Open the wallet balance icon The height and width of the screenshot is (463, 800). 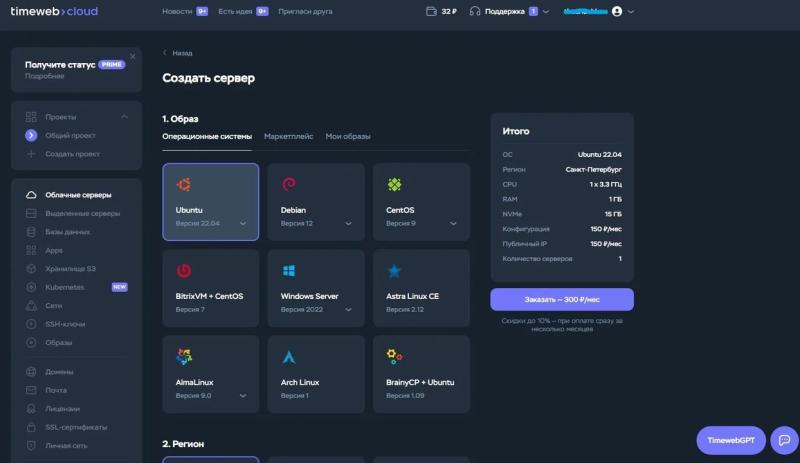[x=431, y=11]
